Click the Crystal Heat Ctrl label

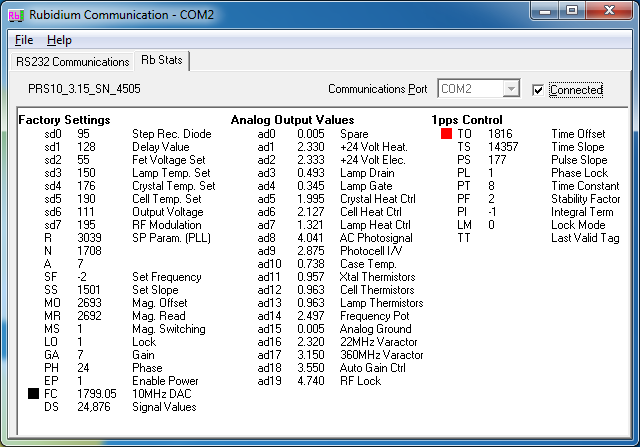[378, 199]
